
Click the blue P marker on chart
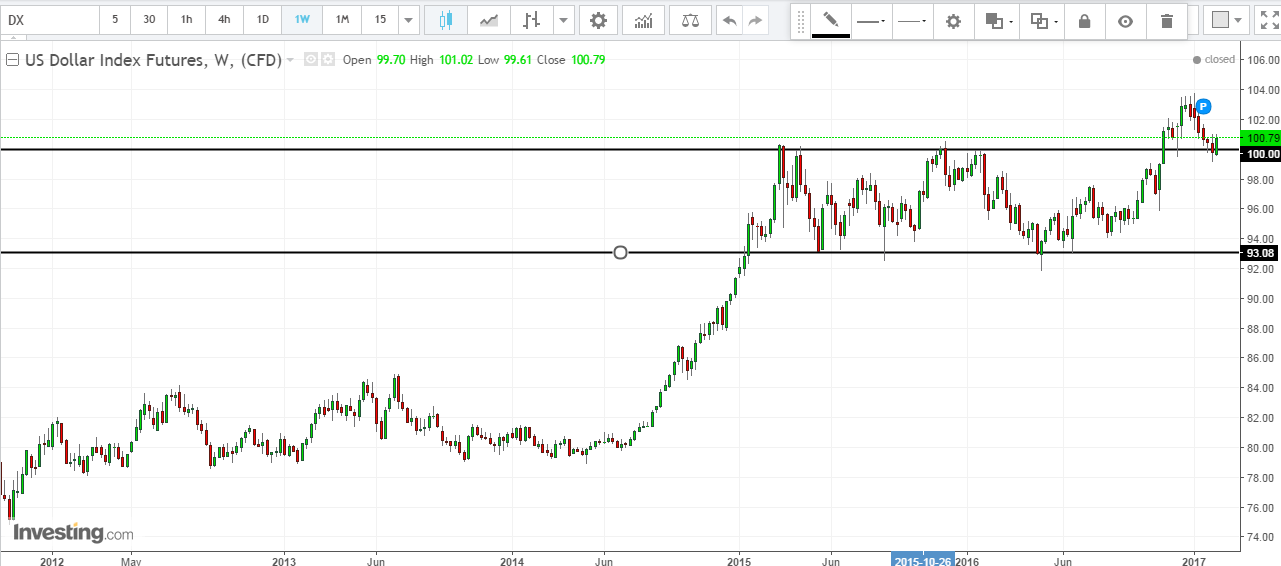pyautogui.click(x=1204, y=106)
